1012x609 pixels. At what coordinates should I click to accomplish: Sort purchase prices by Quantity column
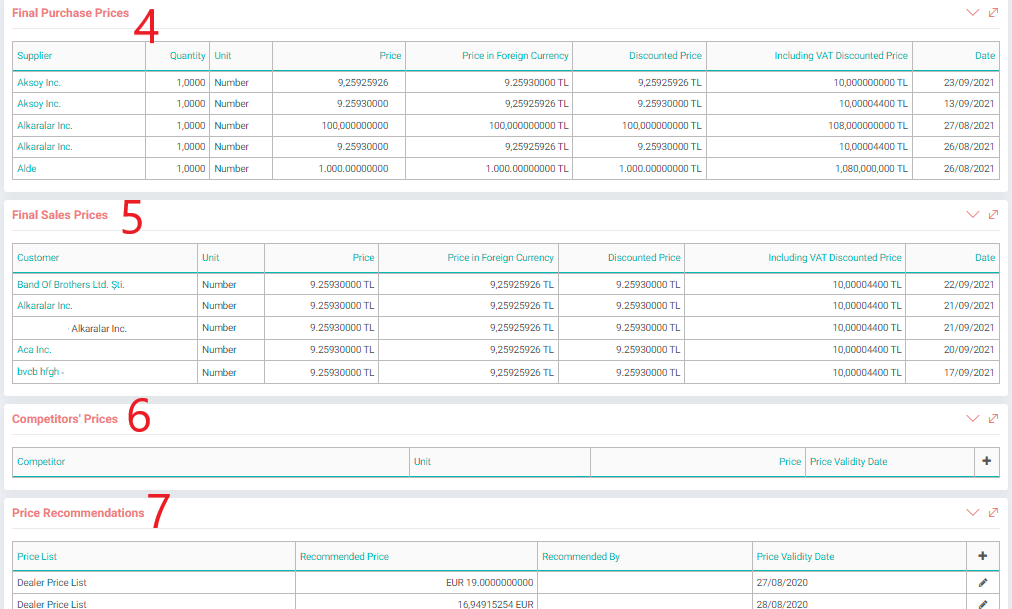187,55
